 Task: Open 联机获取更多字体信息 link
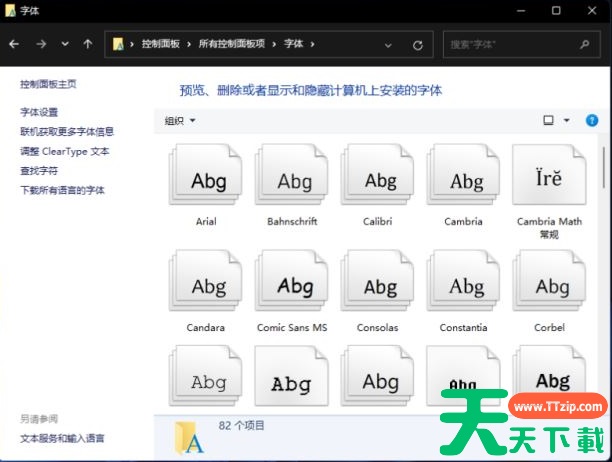click(67, 131)
